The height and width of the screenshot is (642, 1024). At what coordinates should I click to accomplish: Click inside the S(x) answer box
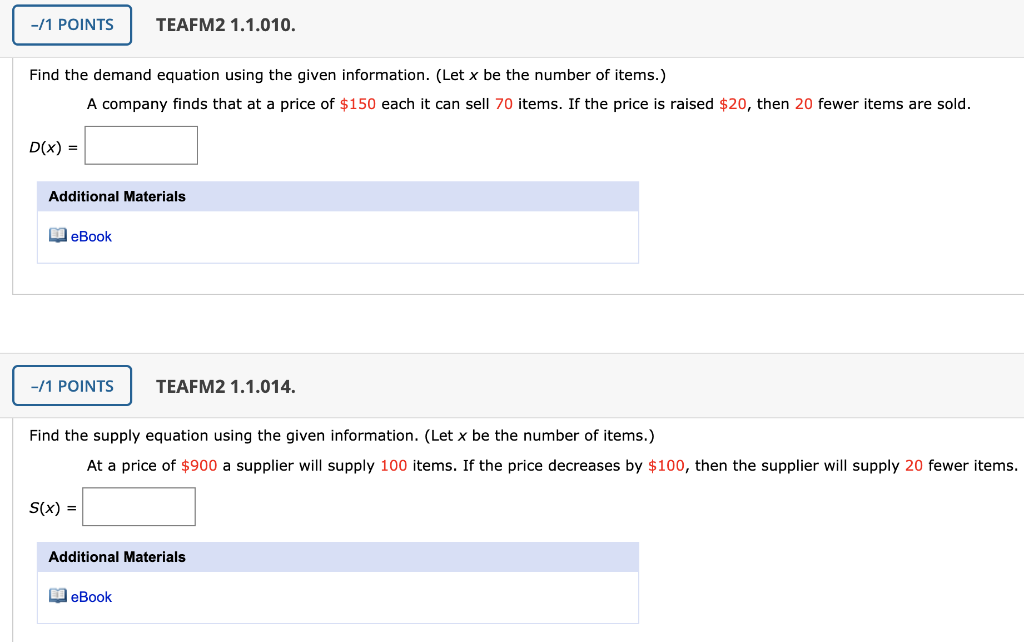click(138, 506)
